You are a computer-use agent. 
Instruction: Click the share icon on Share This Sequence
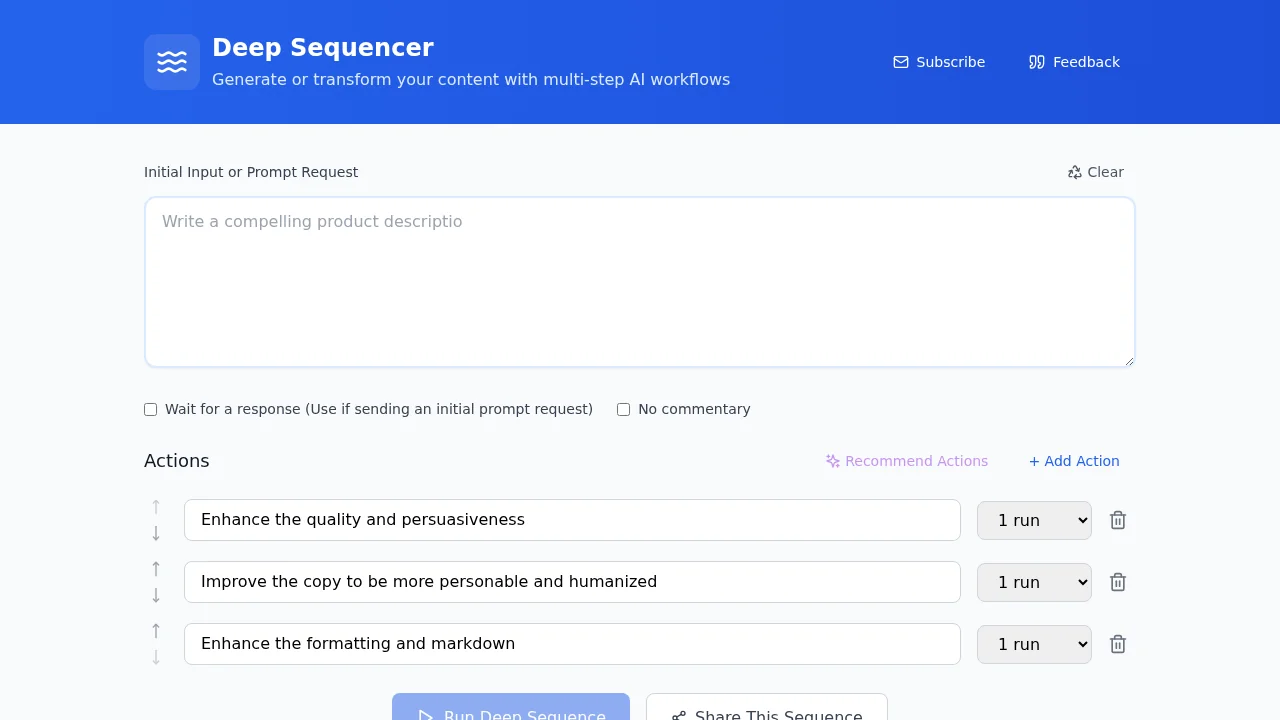[x=678, y=715]
